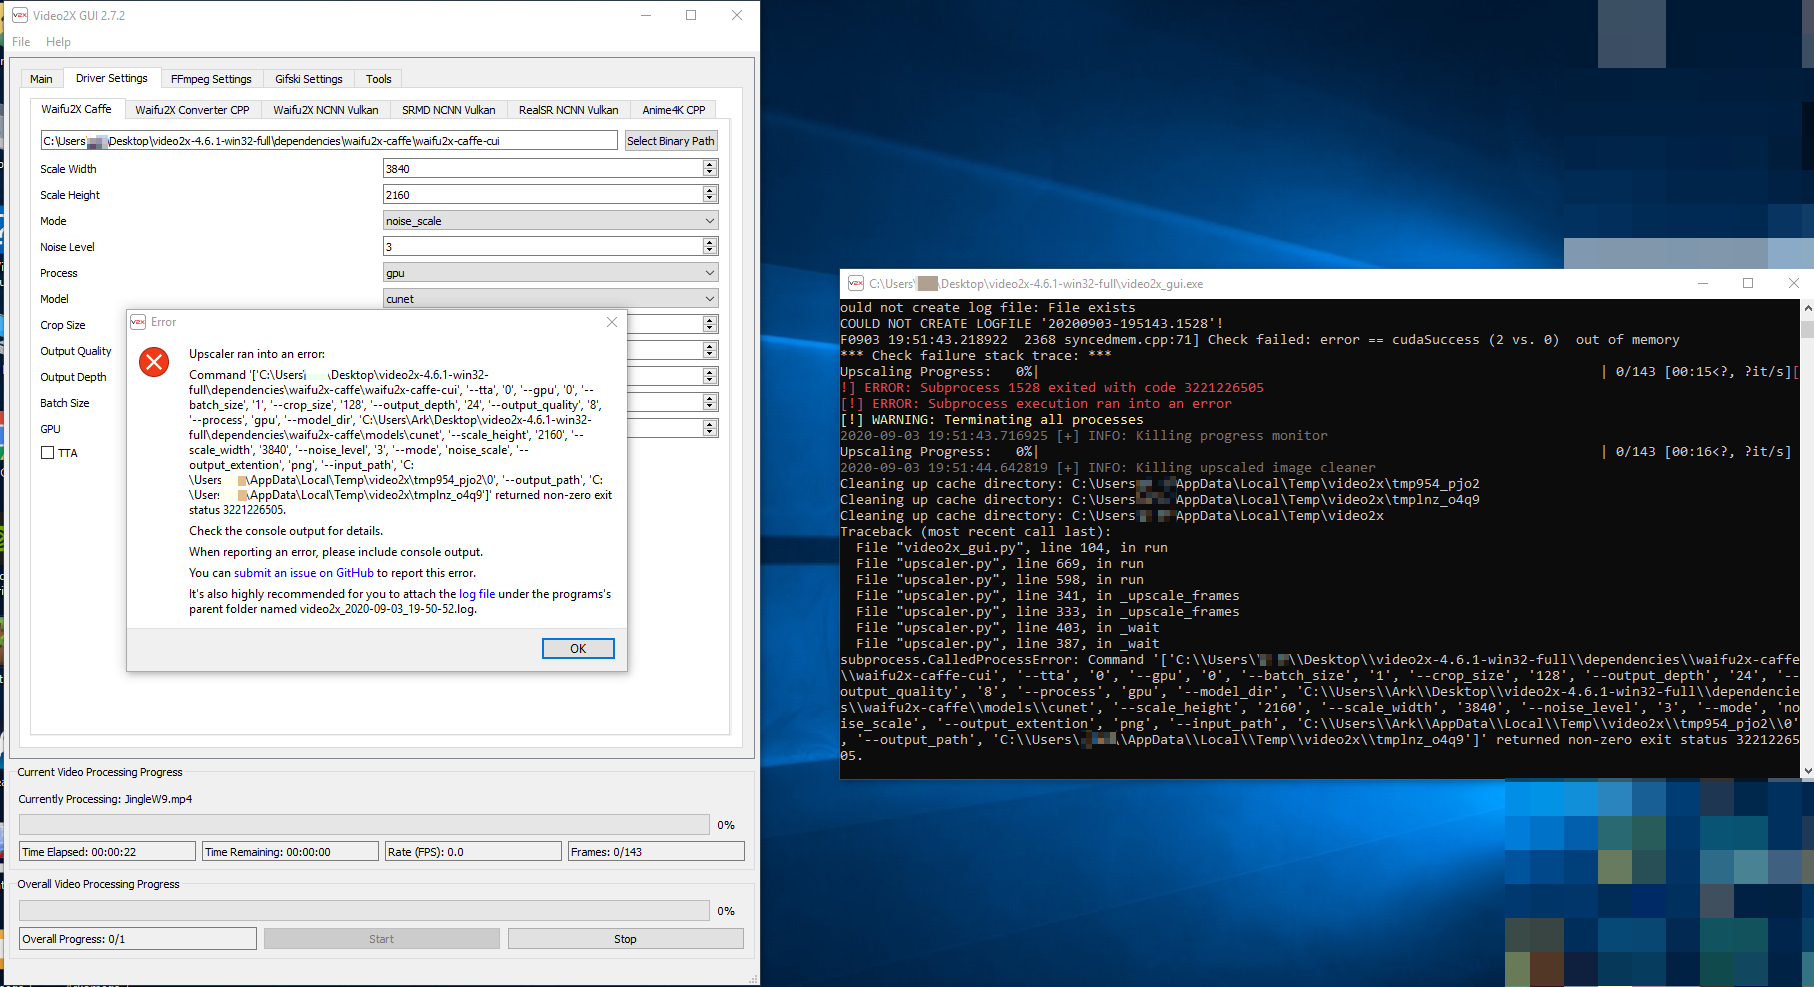The width and height of the screenshot is (1814, 987).
Task: Open the File menu
Action: (x=21, y=42)
